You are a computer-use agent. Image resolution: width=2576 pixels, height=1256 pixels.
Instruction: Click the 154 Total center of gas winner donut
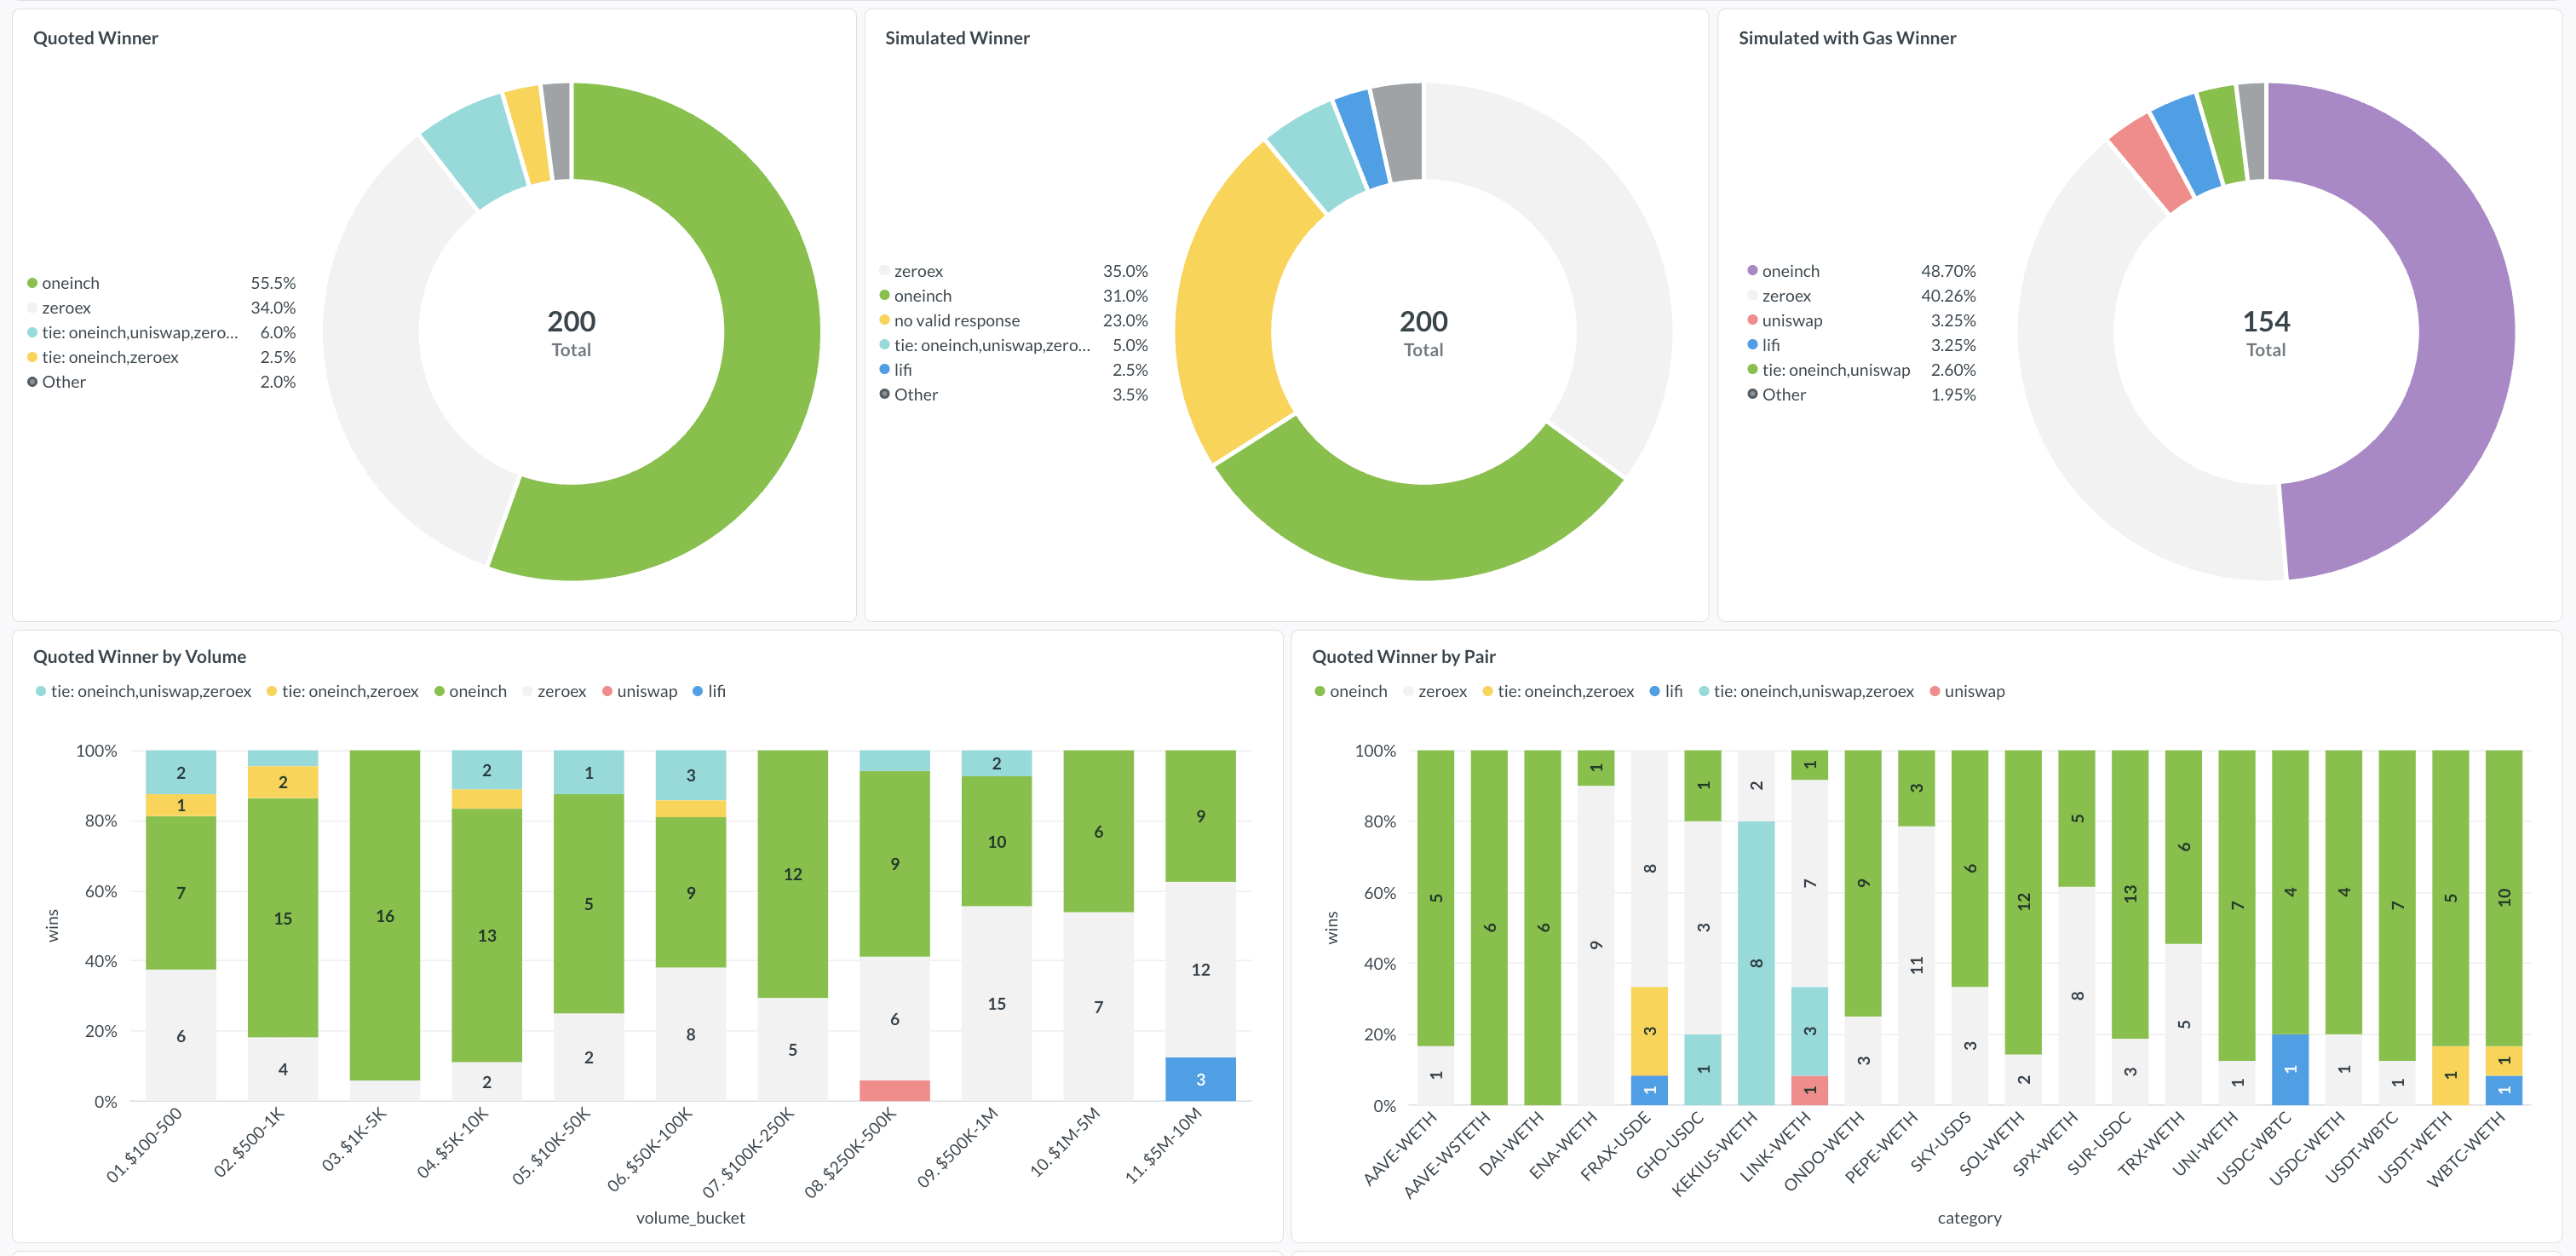(x=2266, y=333)
